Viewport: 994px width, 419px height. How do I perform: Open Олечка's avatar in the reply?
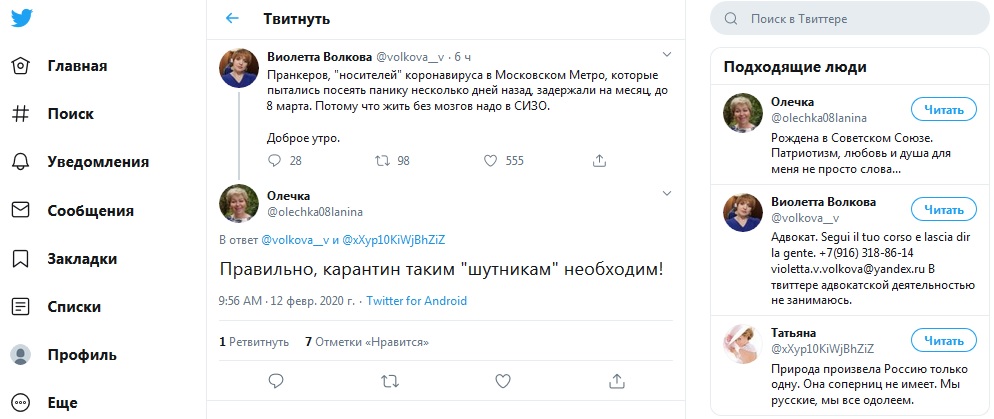click(x=239, y=203)
